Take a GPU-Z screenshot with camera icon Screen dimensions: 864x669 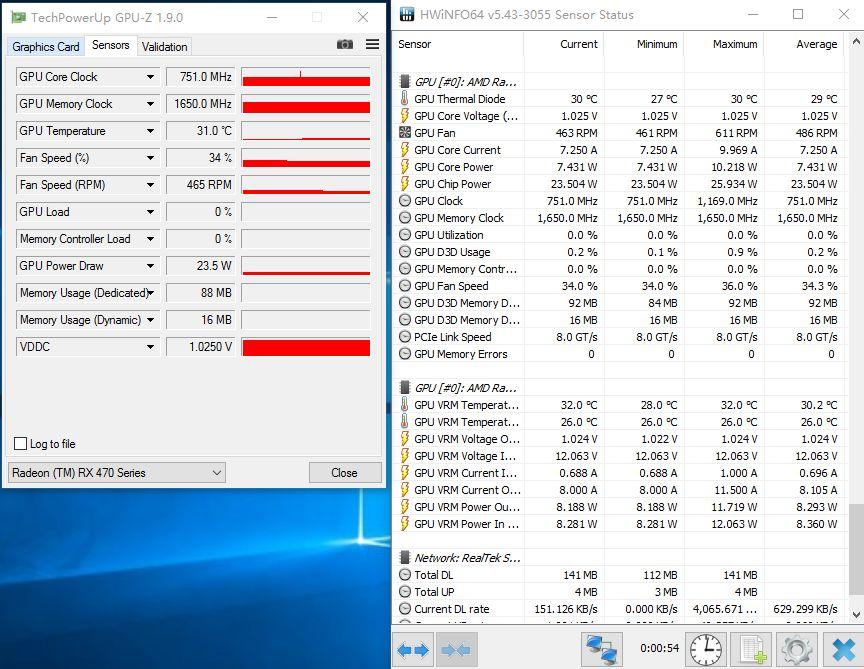345,45
